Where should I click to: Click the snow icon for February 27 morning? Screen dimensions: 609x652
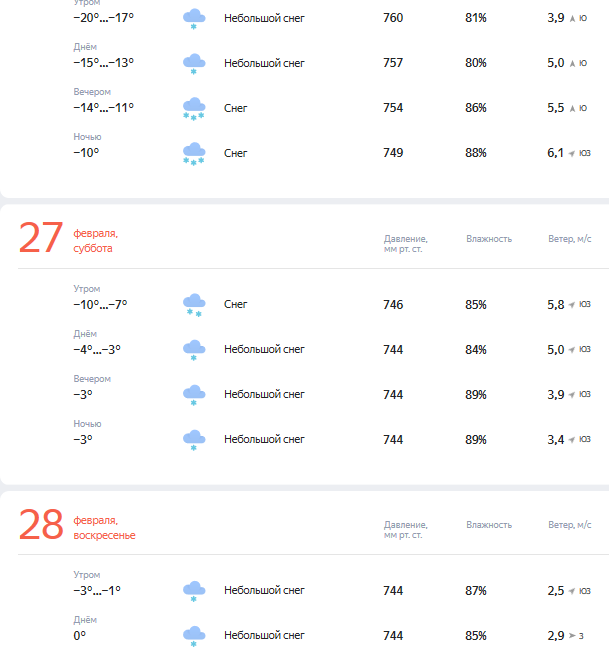pyautogui.click(x=194, y=305)
